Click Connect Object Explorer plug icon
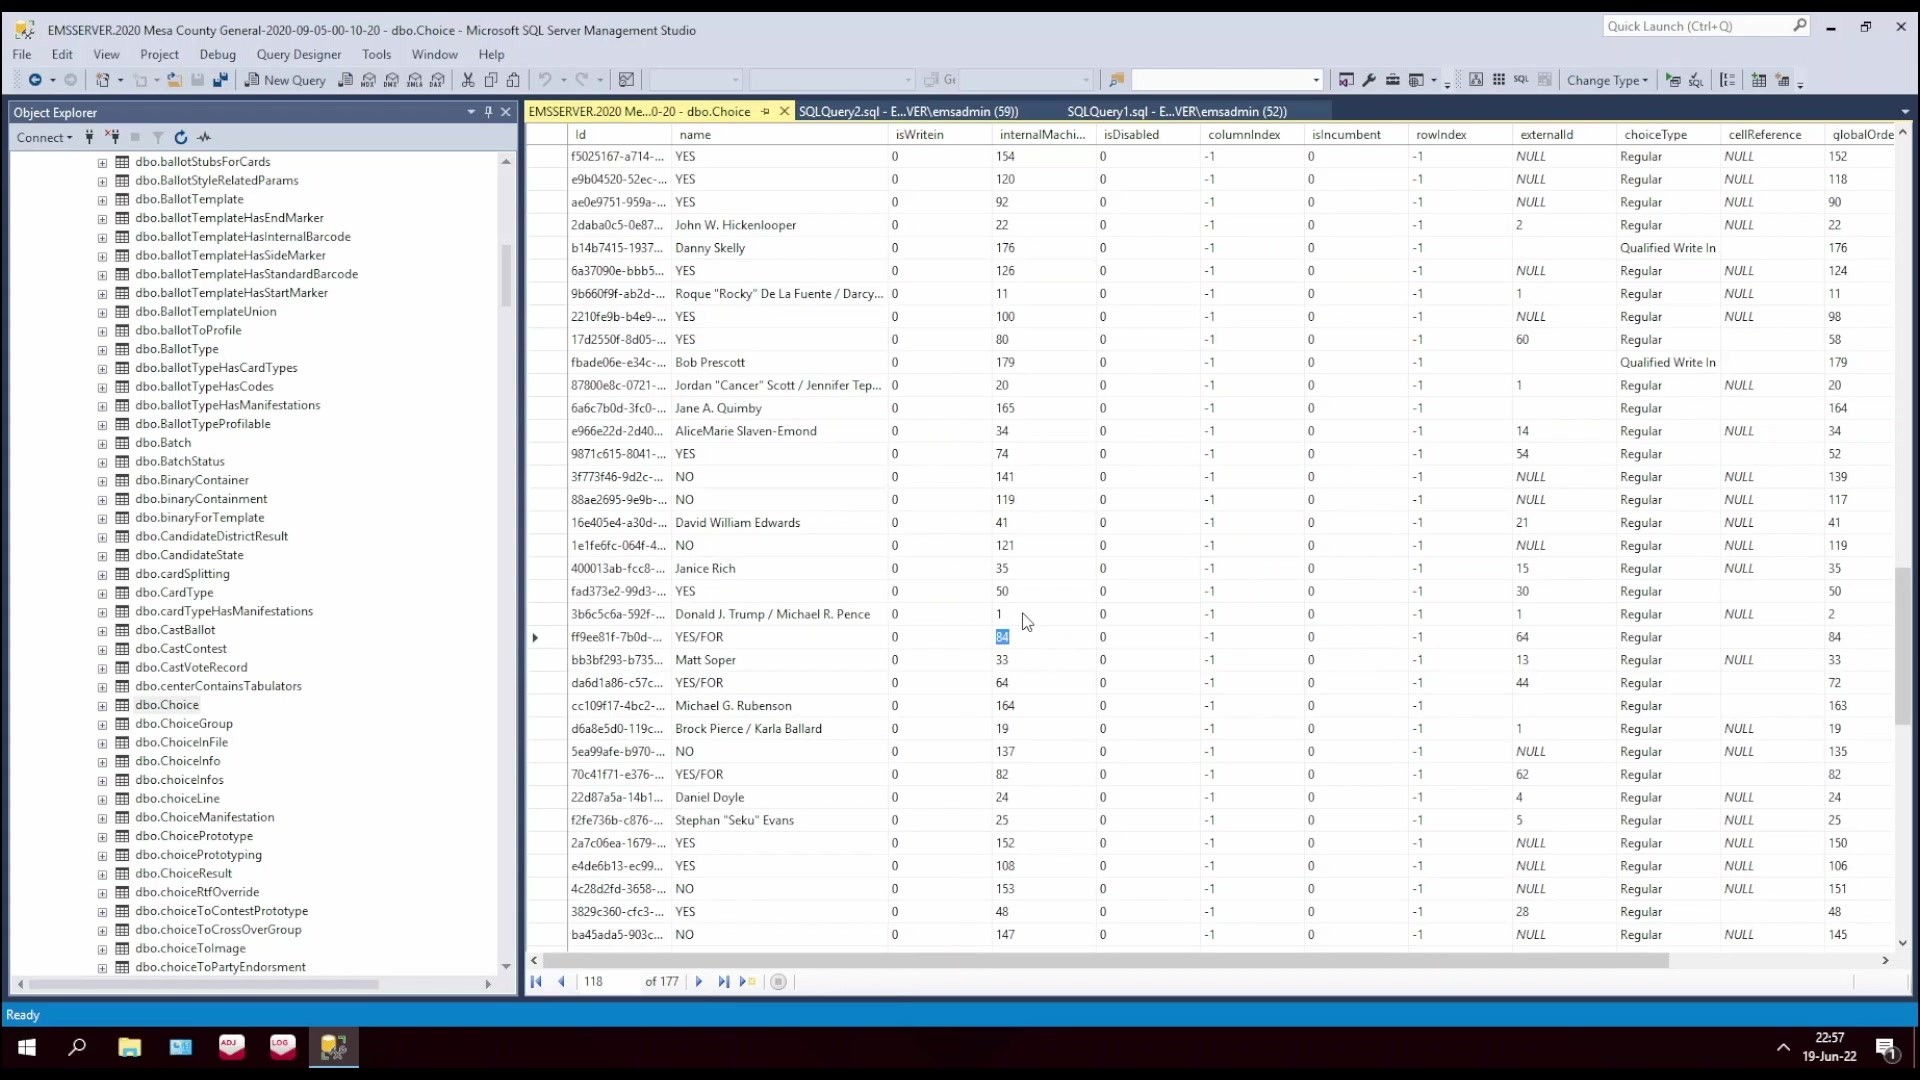This screenshot has height=1080, width=1920. pyautogui.click(x=90, y=137)
